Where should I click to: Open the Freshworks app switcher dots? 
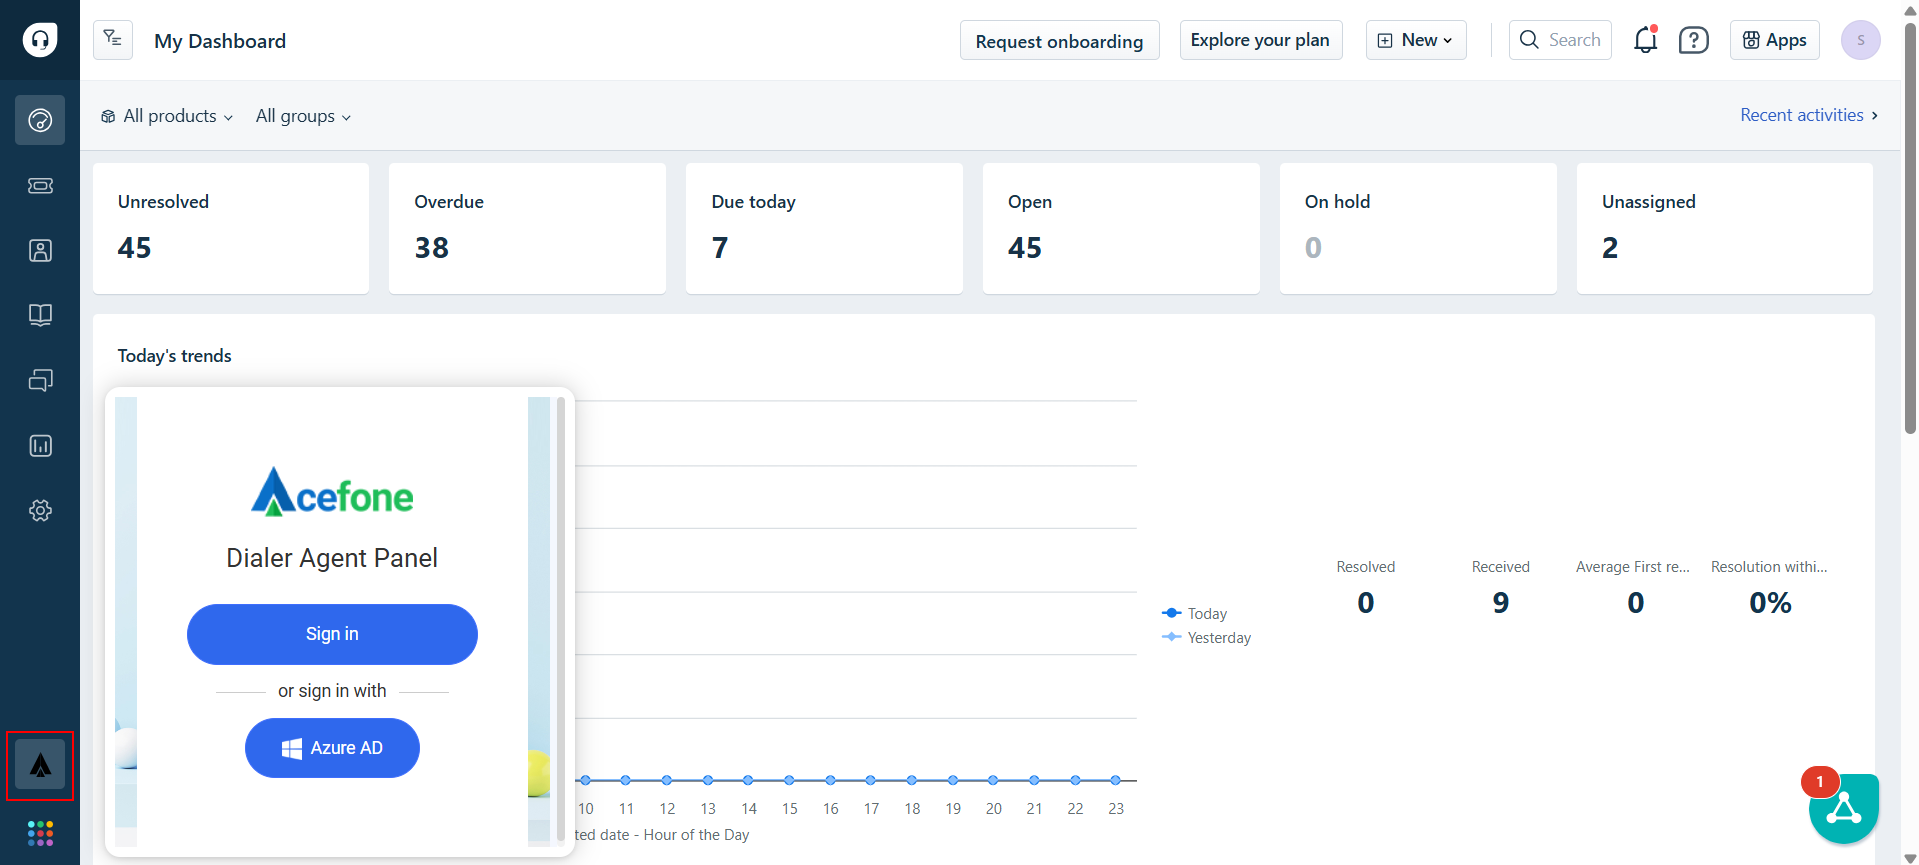(40, 833)
